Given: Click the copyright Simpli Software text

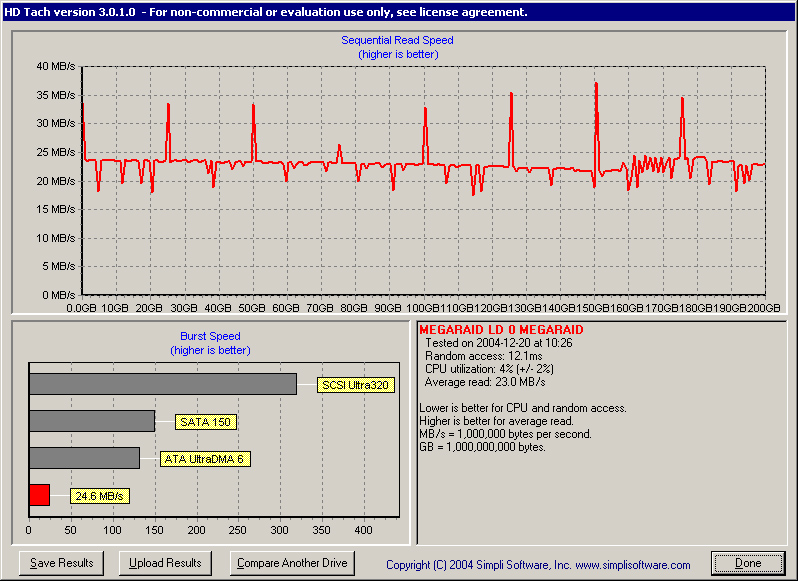Looking at the screenshot, I should pos(538,565).
